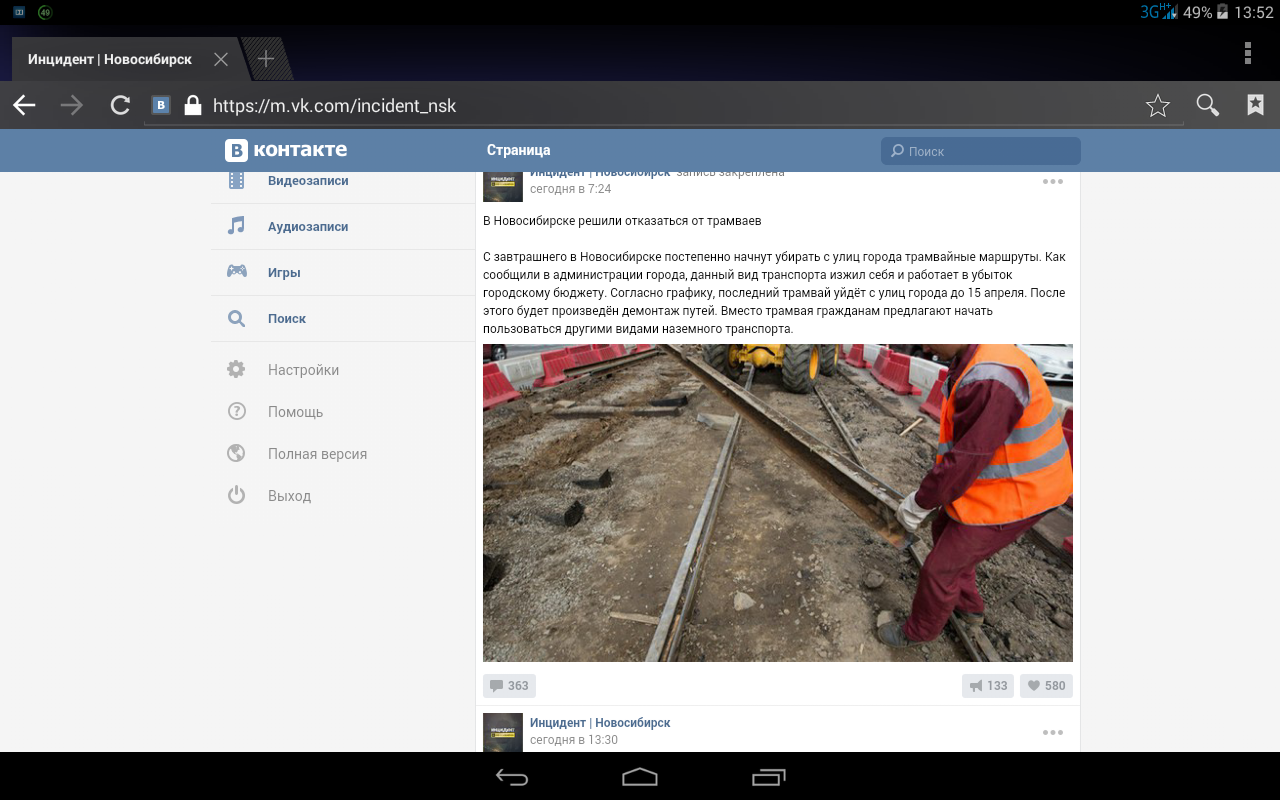The image size is (1280, 800).
Task: Open the bookmarks list icon
Action: click(x=1255, y=105)
